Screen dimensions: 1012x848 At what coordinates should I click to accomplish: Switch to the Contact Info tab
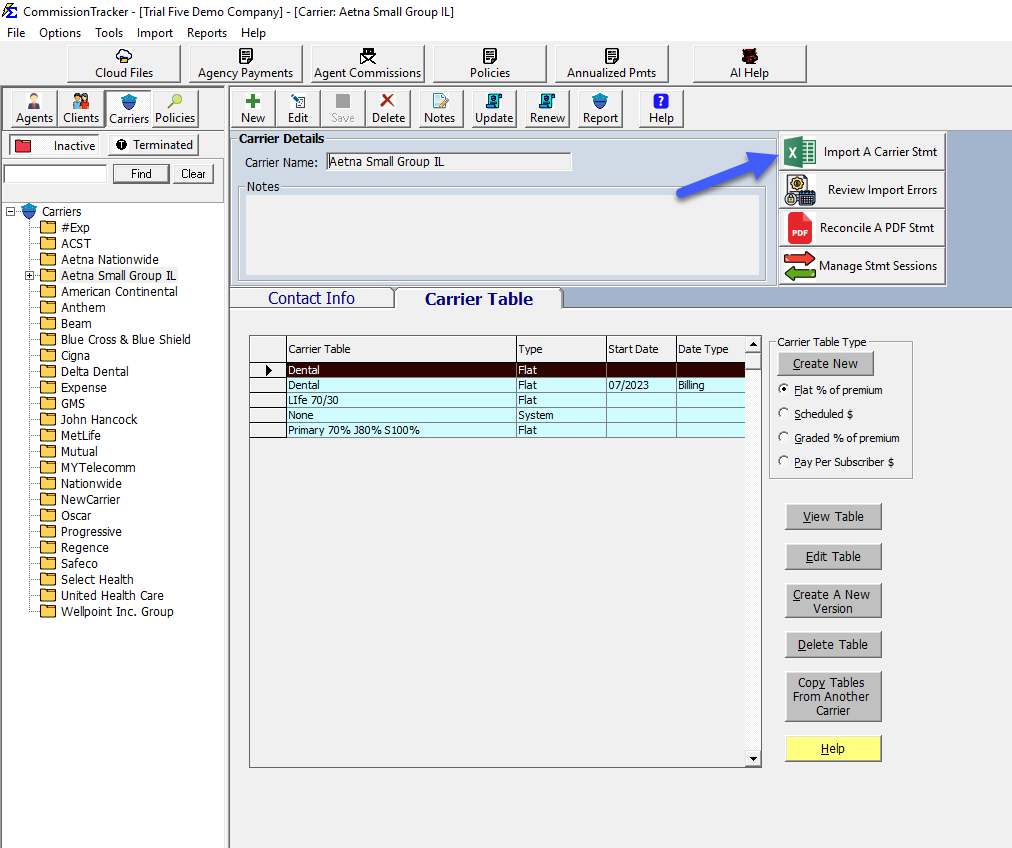[x=312, y=297]
